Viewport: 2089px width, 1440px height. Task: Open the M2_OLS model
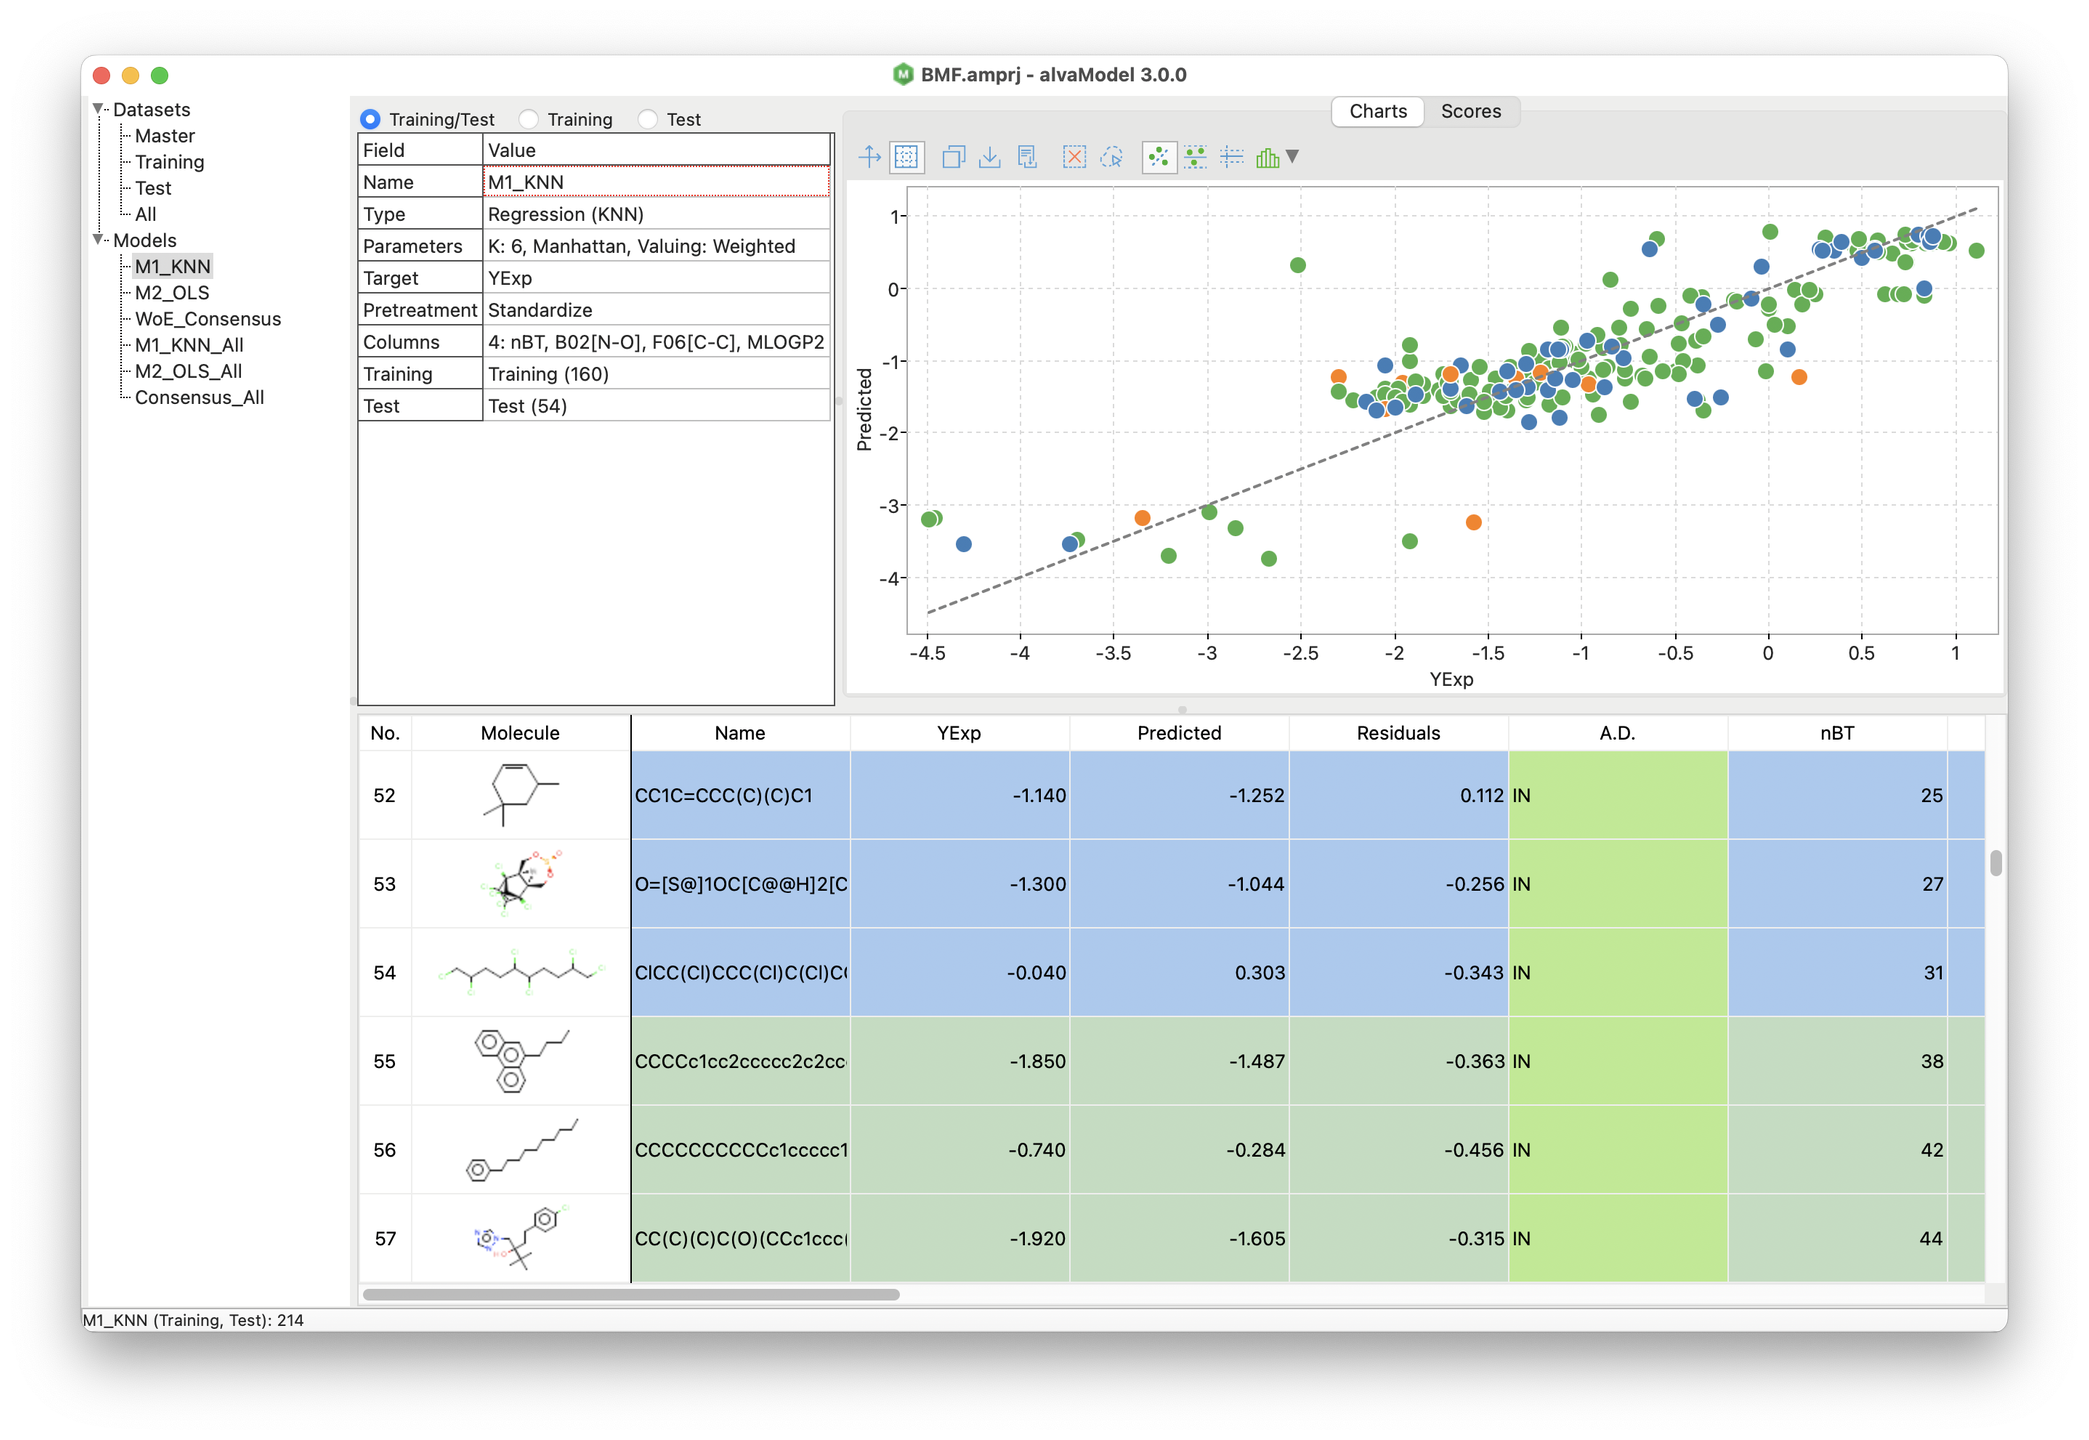172,293
